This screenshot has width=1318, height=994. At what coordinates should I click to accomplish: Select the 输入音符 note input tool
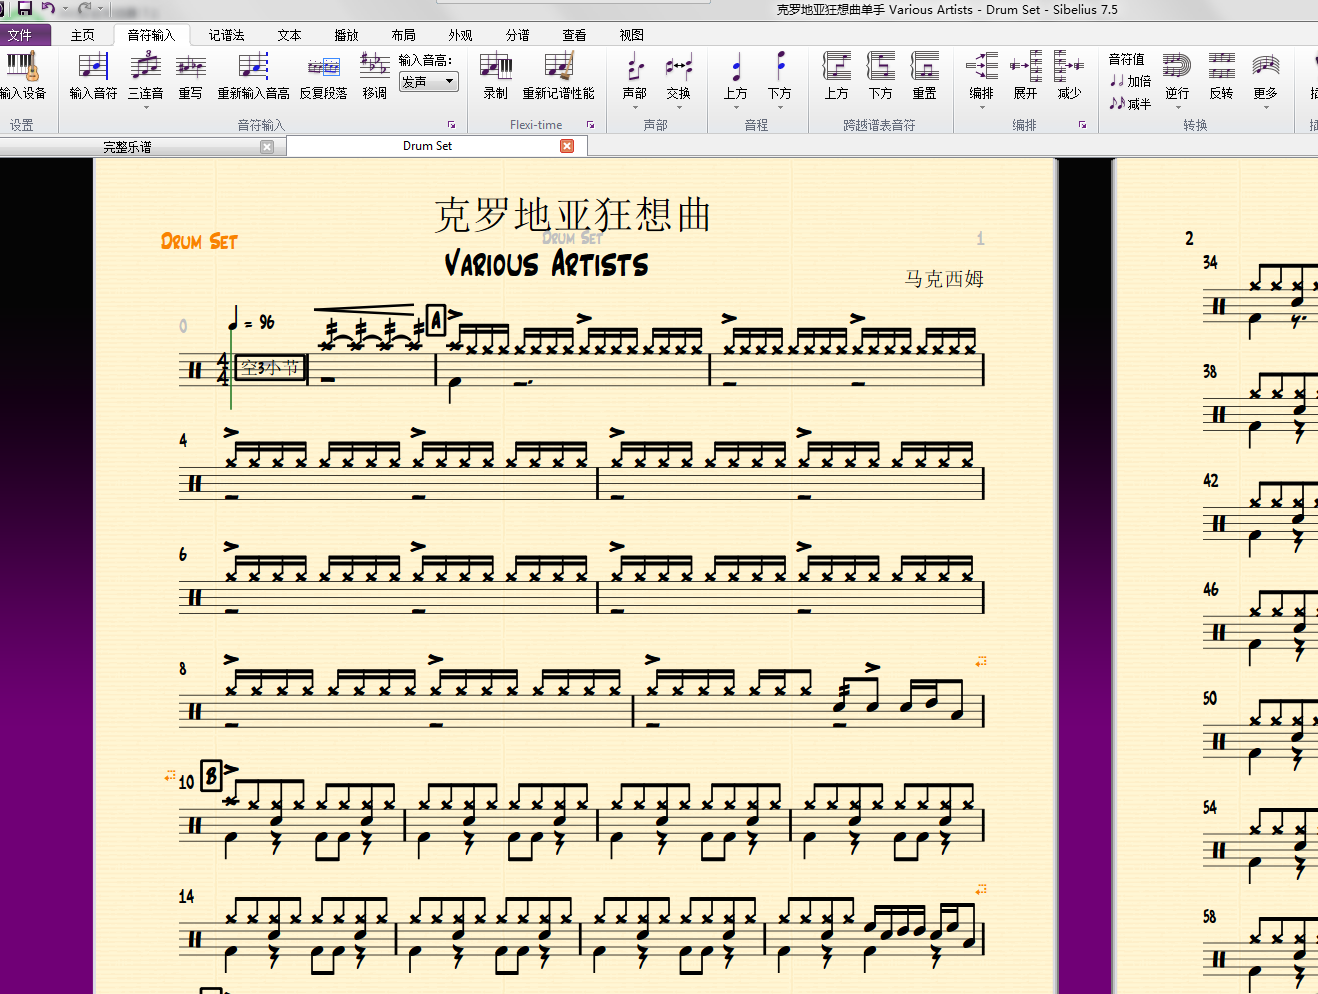tap(93, 75)
